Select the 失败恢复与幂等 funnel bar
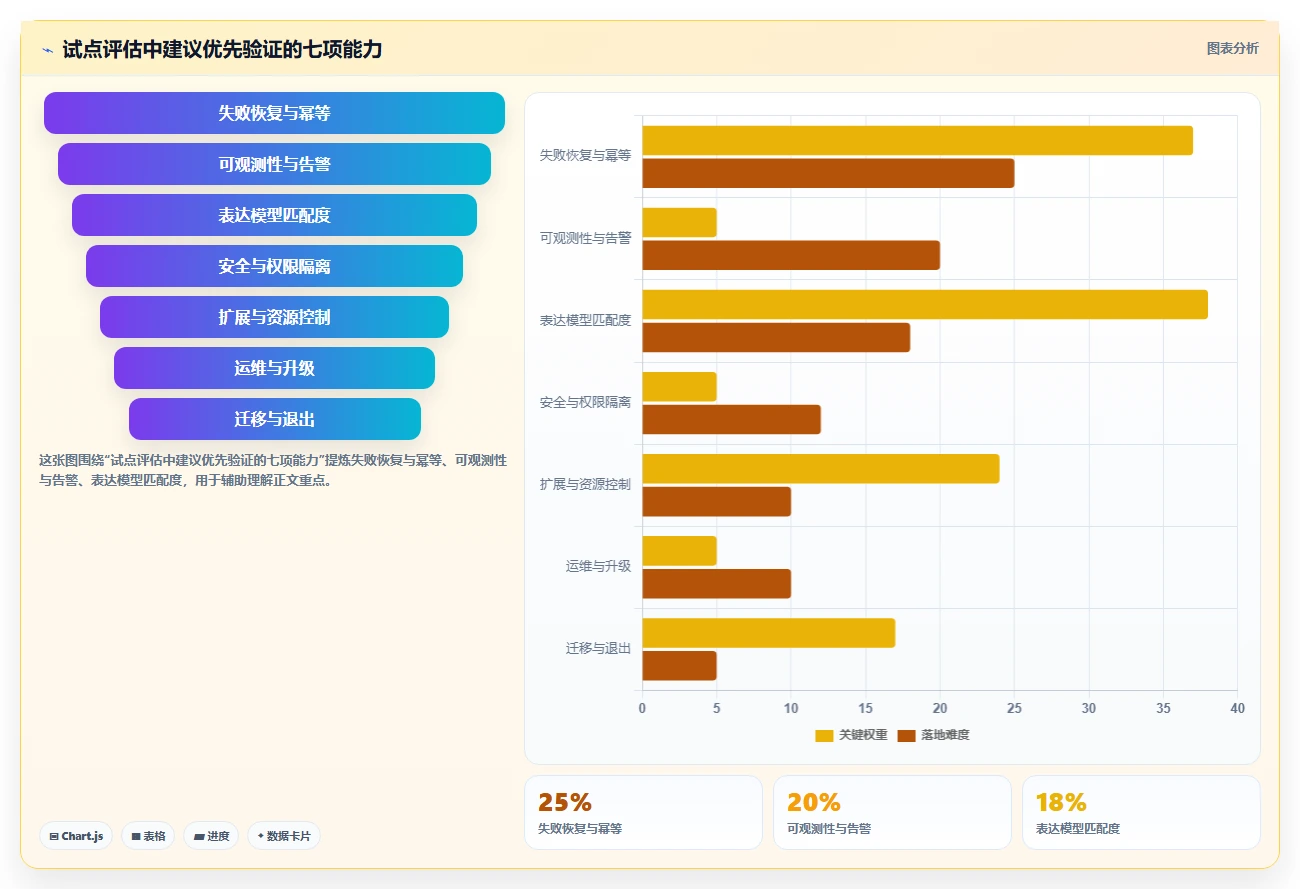 274,113
